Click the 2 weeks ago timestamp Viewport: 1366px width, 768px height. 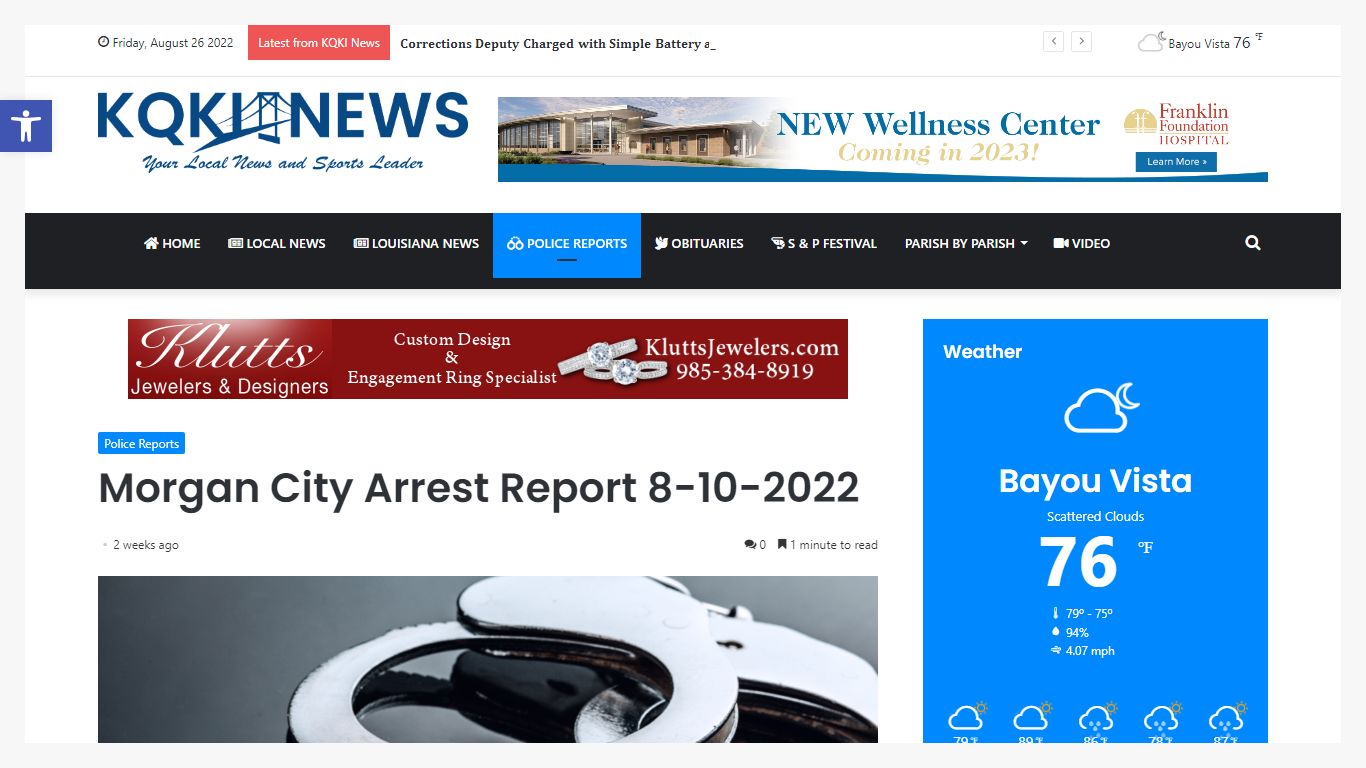(x=146, y=545)
